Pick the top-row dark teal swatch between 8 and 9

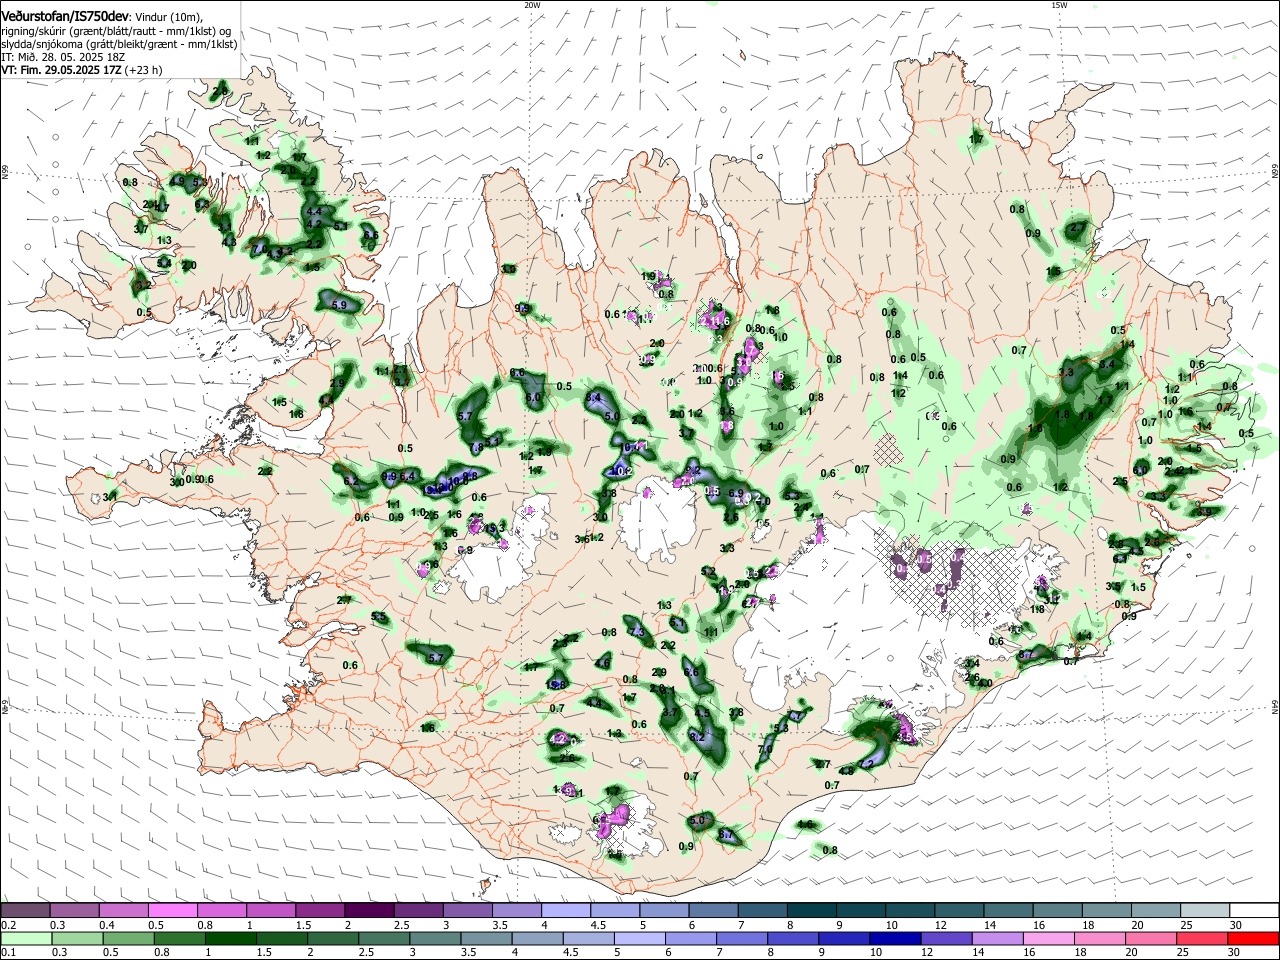coord(810,910)
